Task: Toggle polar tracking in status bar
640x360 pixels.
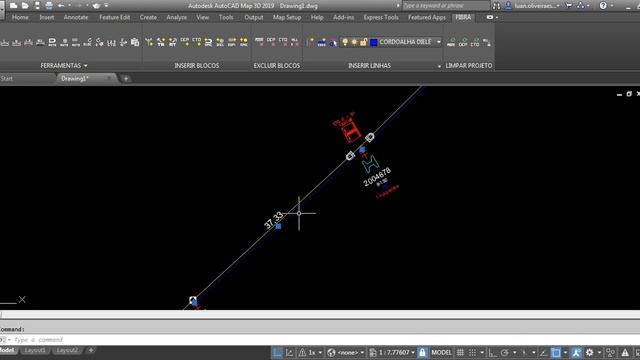Action: [x=505, y=352]
